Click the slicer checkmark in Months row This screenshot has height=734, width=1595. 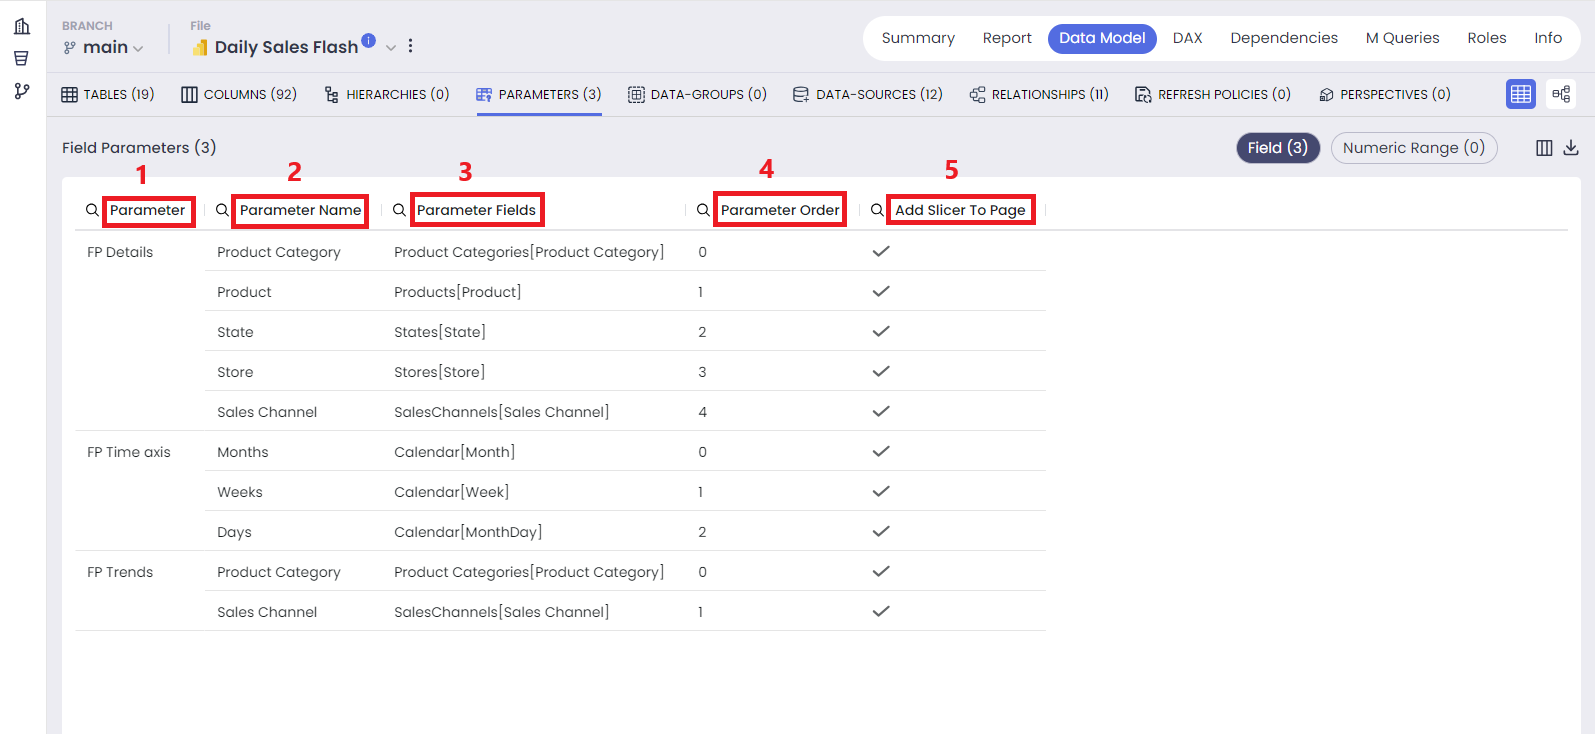tap(881, 451)
